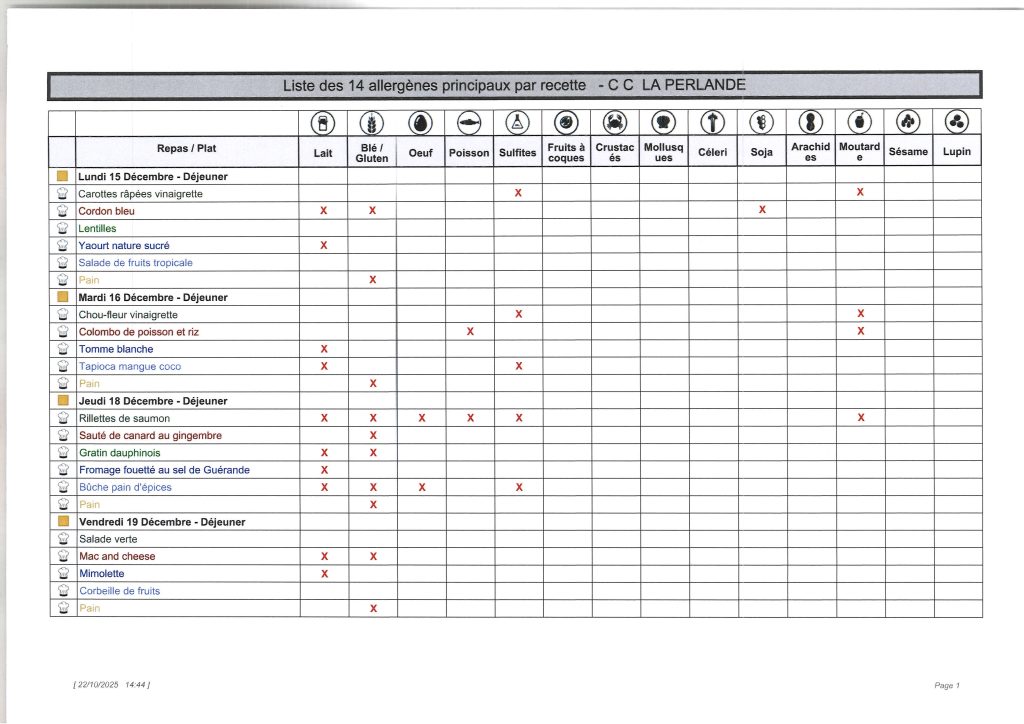1024x724 pixels.
Task: Click the orange square beside Lundi 15 Décembre
Action: (x=62, y=177)
